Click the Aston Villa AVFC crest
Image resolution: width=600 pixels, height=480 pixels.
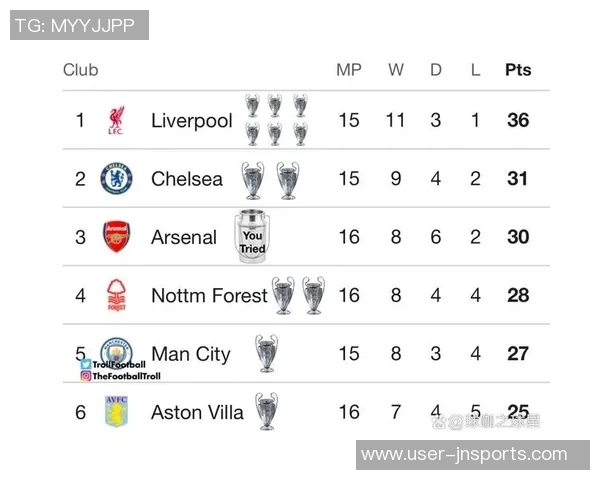click(116, 411)
